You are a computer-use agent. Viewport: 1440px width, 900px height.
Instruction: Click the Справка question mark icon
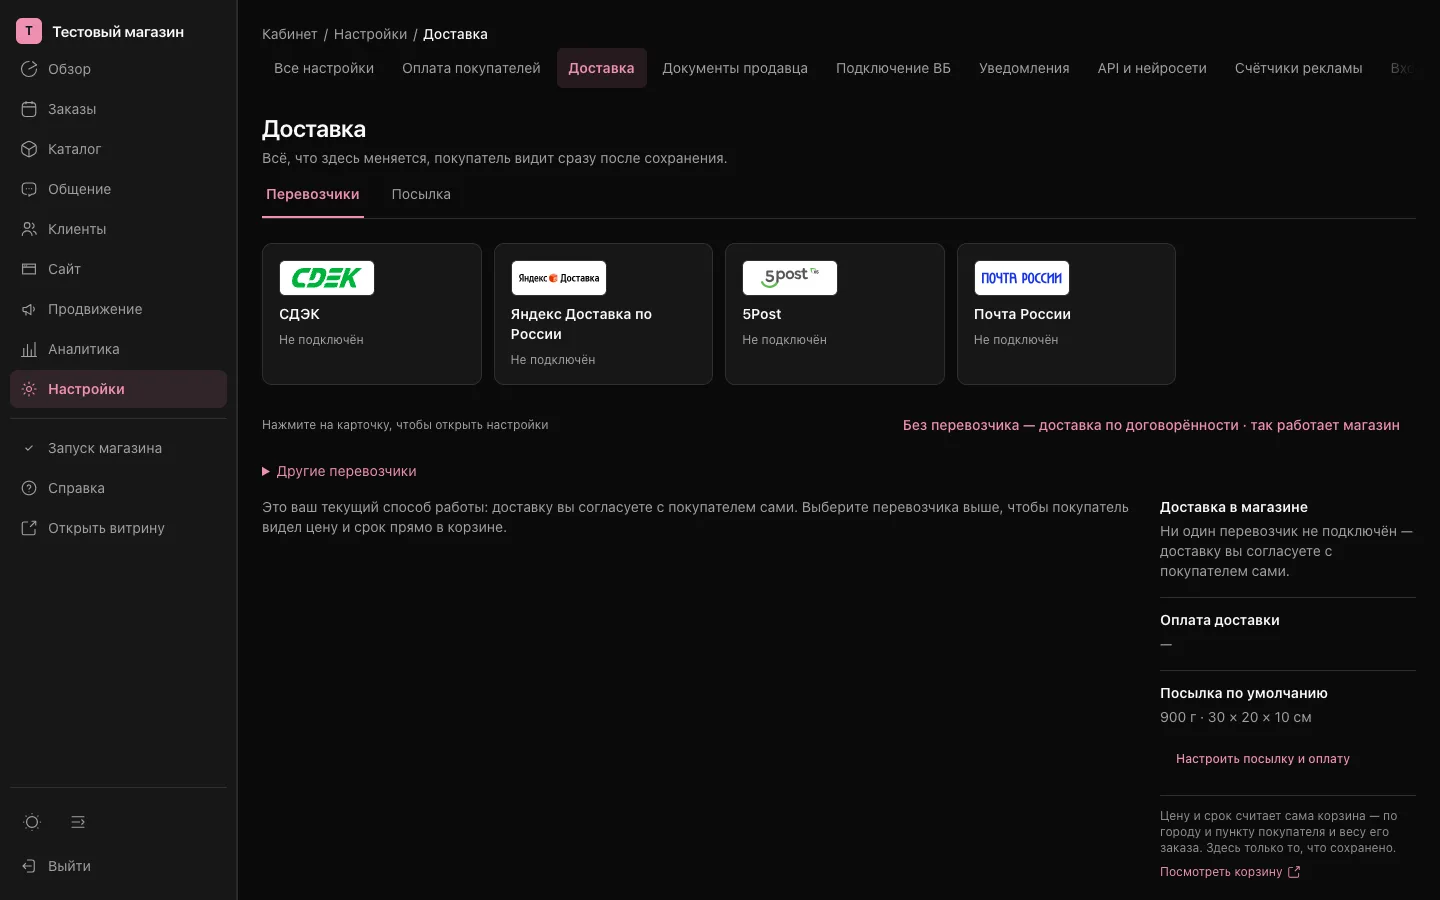point(29,488)
